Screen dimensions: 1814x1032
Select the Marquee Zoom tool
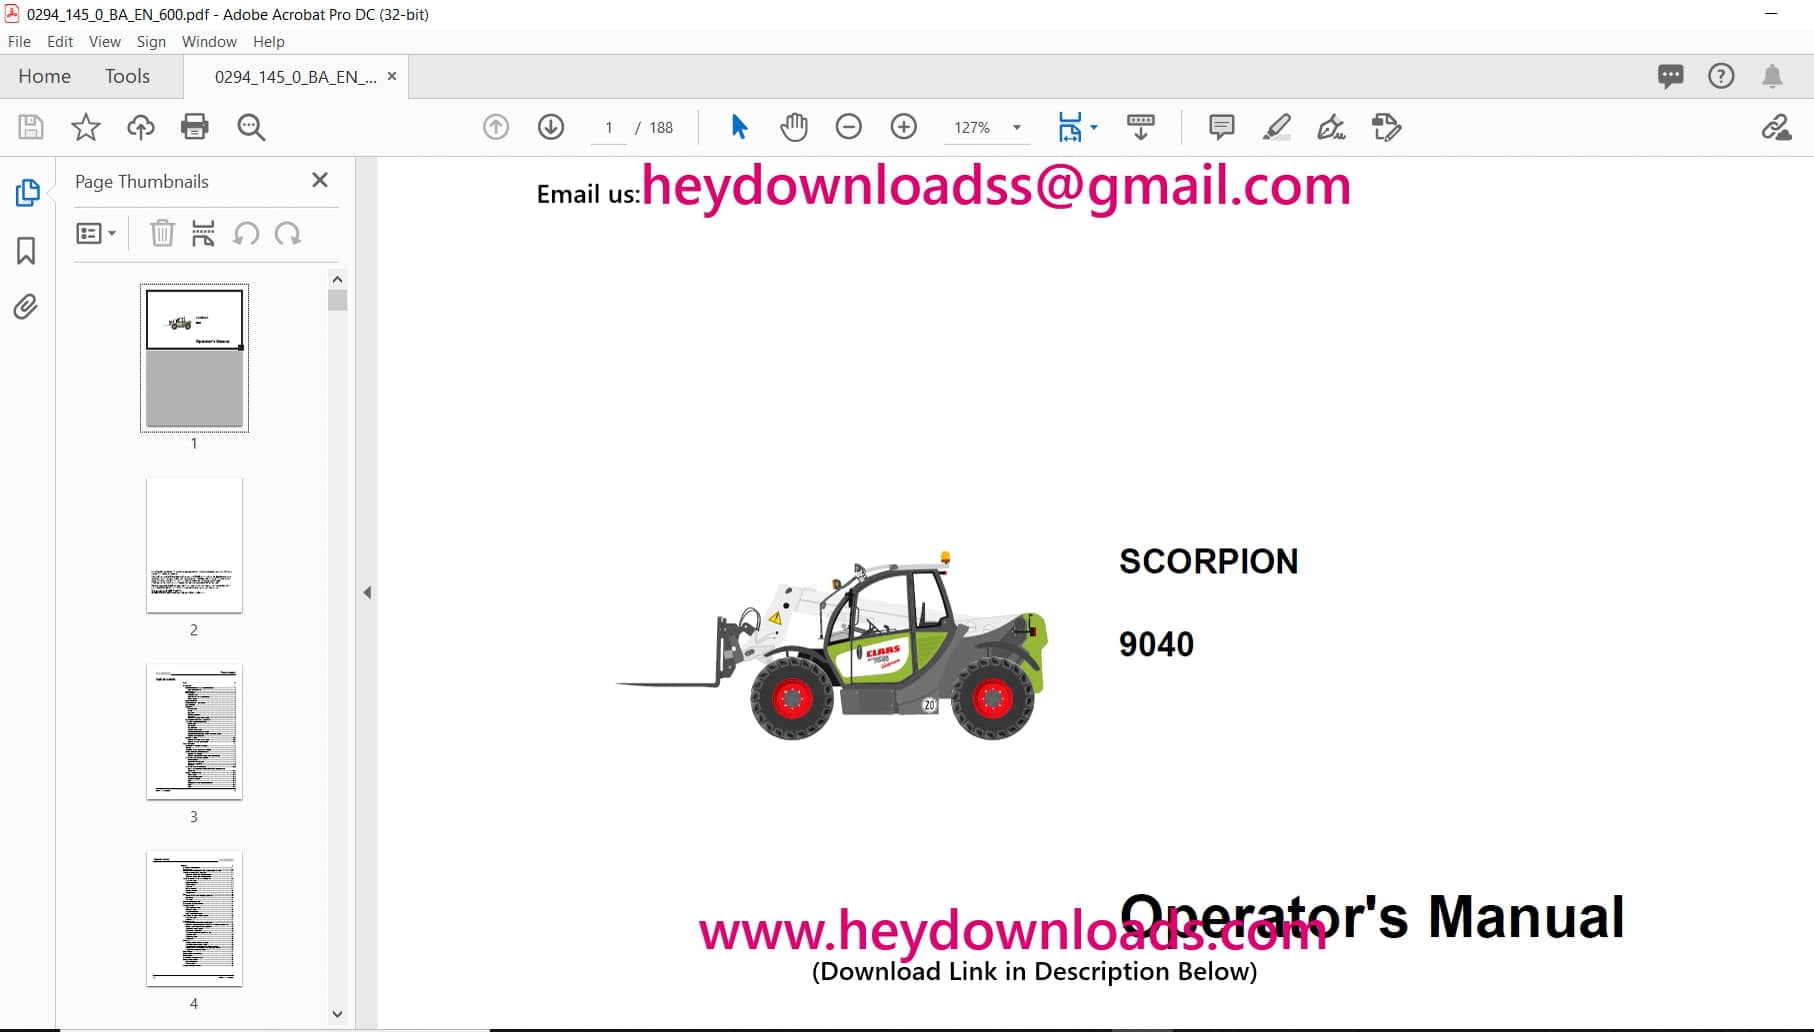[251, 127]
